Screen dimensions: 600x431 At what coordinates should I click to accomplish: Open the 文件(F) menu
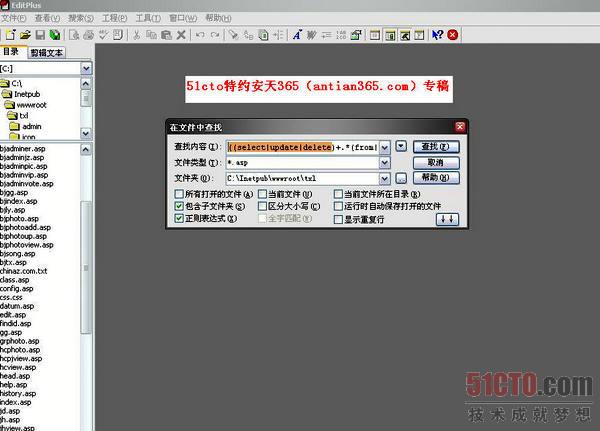click(13, 18)
